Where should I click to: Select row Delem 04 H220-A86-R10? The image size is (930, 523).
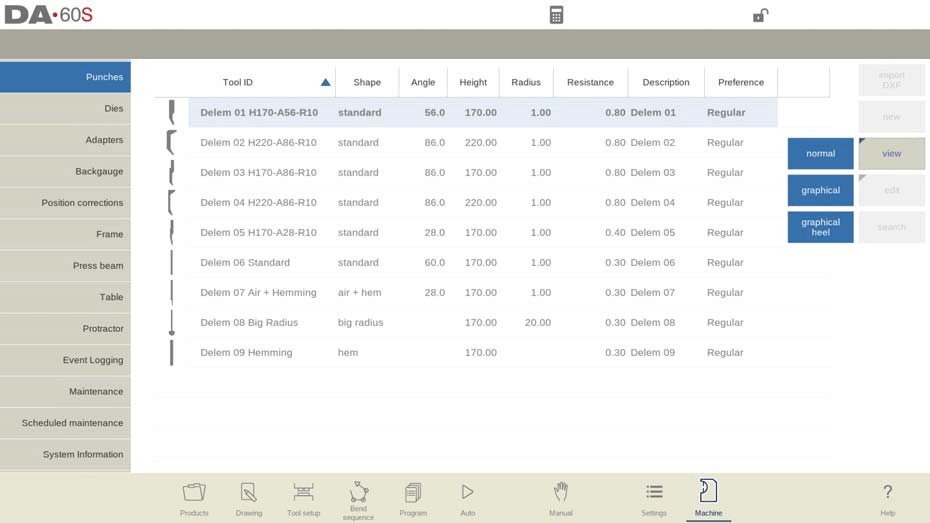click(483, 202)
